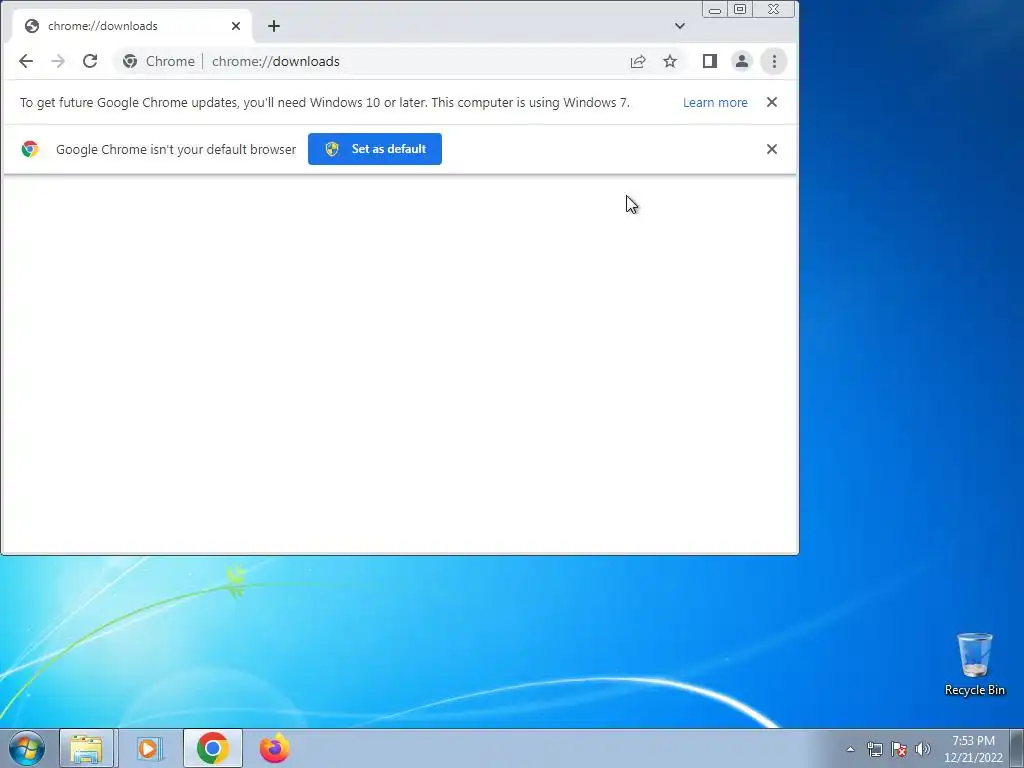Click the forward navigation arrow
1024x768 pixels.
pos(58,61)
